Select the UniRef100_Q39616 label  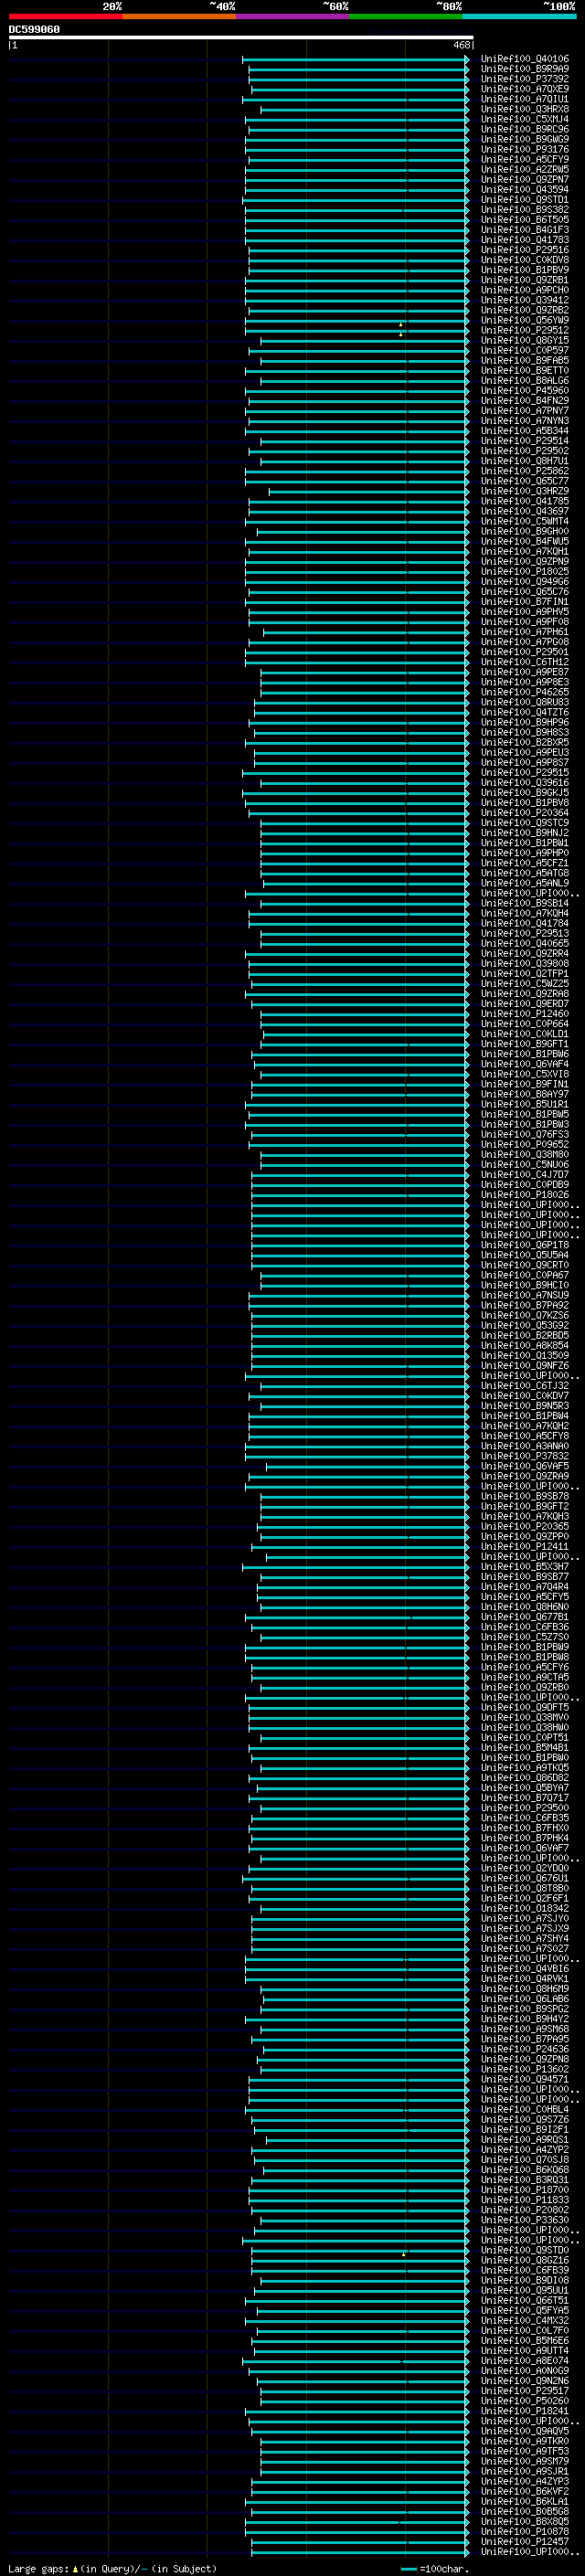[x=525, y=782]
